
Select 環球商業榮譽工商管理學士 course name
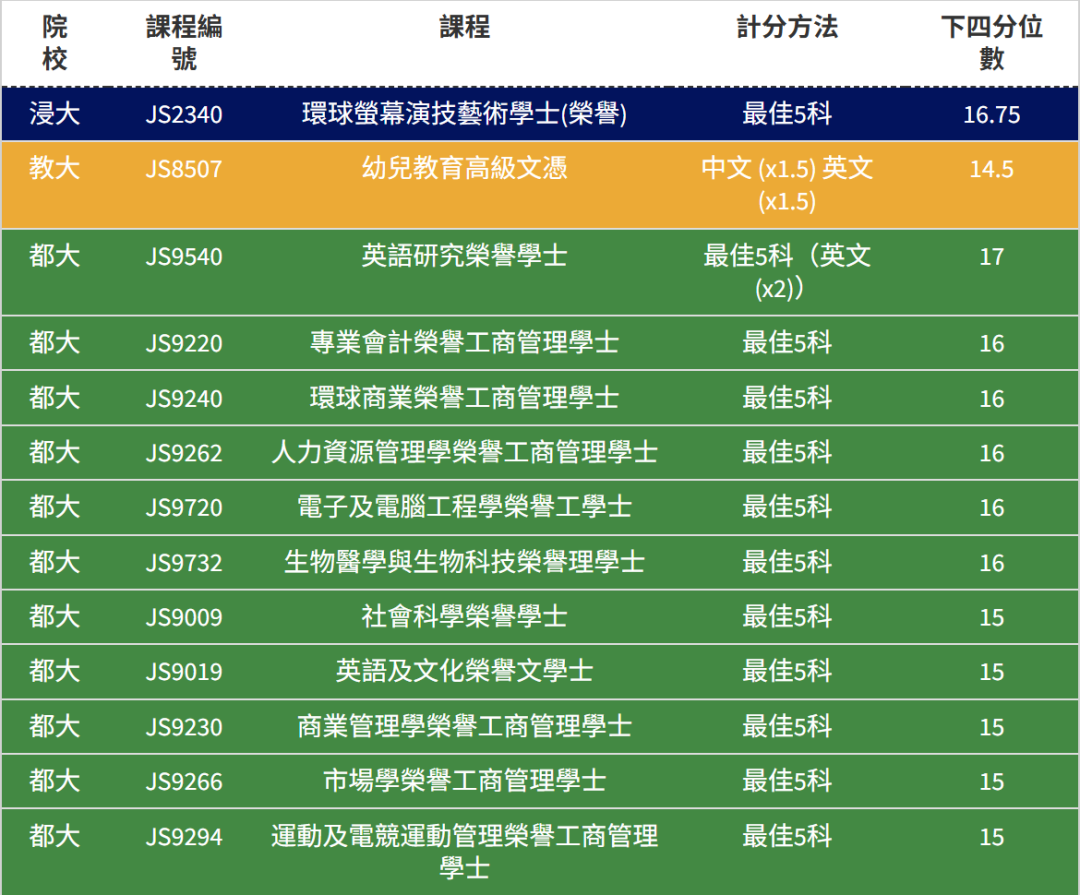tap(465, 398)
